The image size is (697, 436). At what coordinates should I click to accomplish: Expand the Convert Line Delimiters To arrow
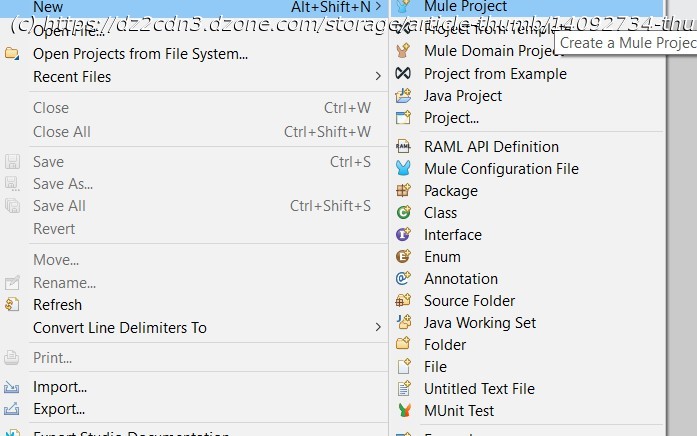[x=378, y=328]
